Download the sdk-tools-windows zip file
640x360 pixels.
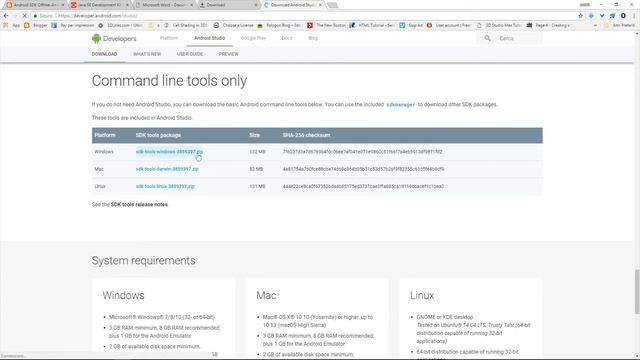(169, 151)
